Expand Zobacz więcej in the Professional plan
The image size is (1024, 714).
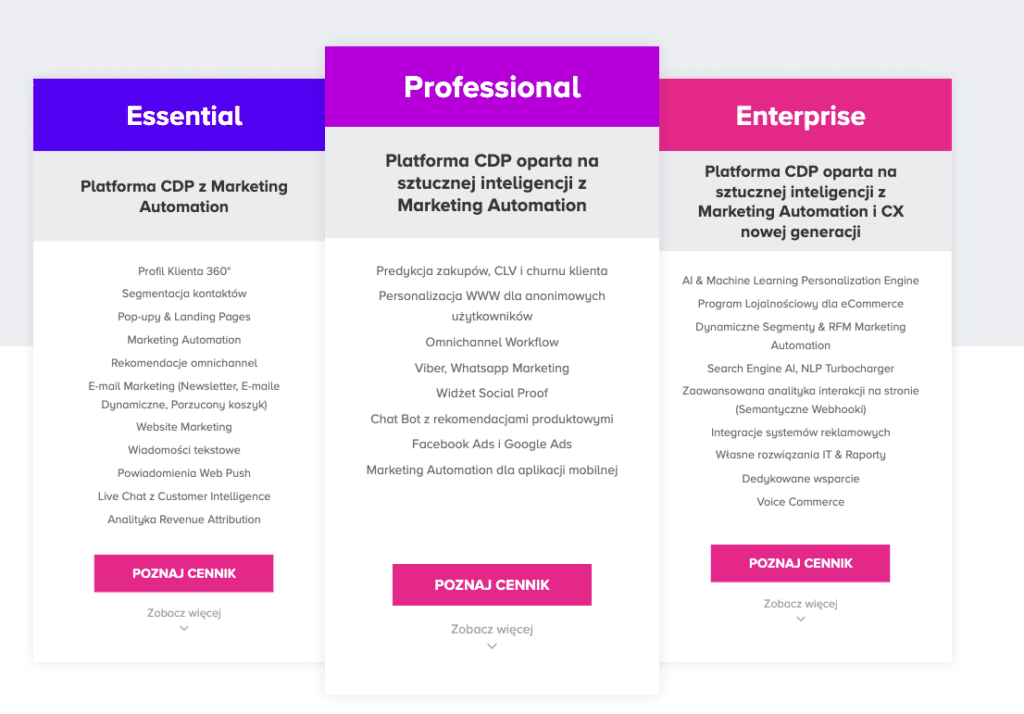pos(492,629)
